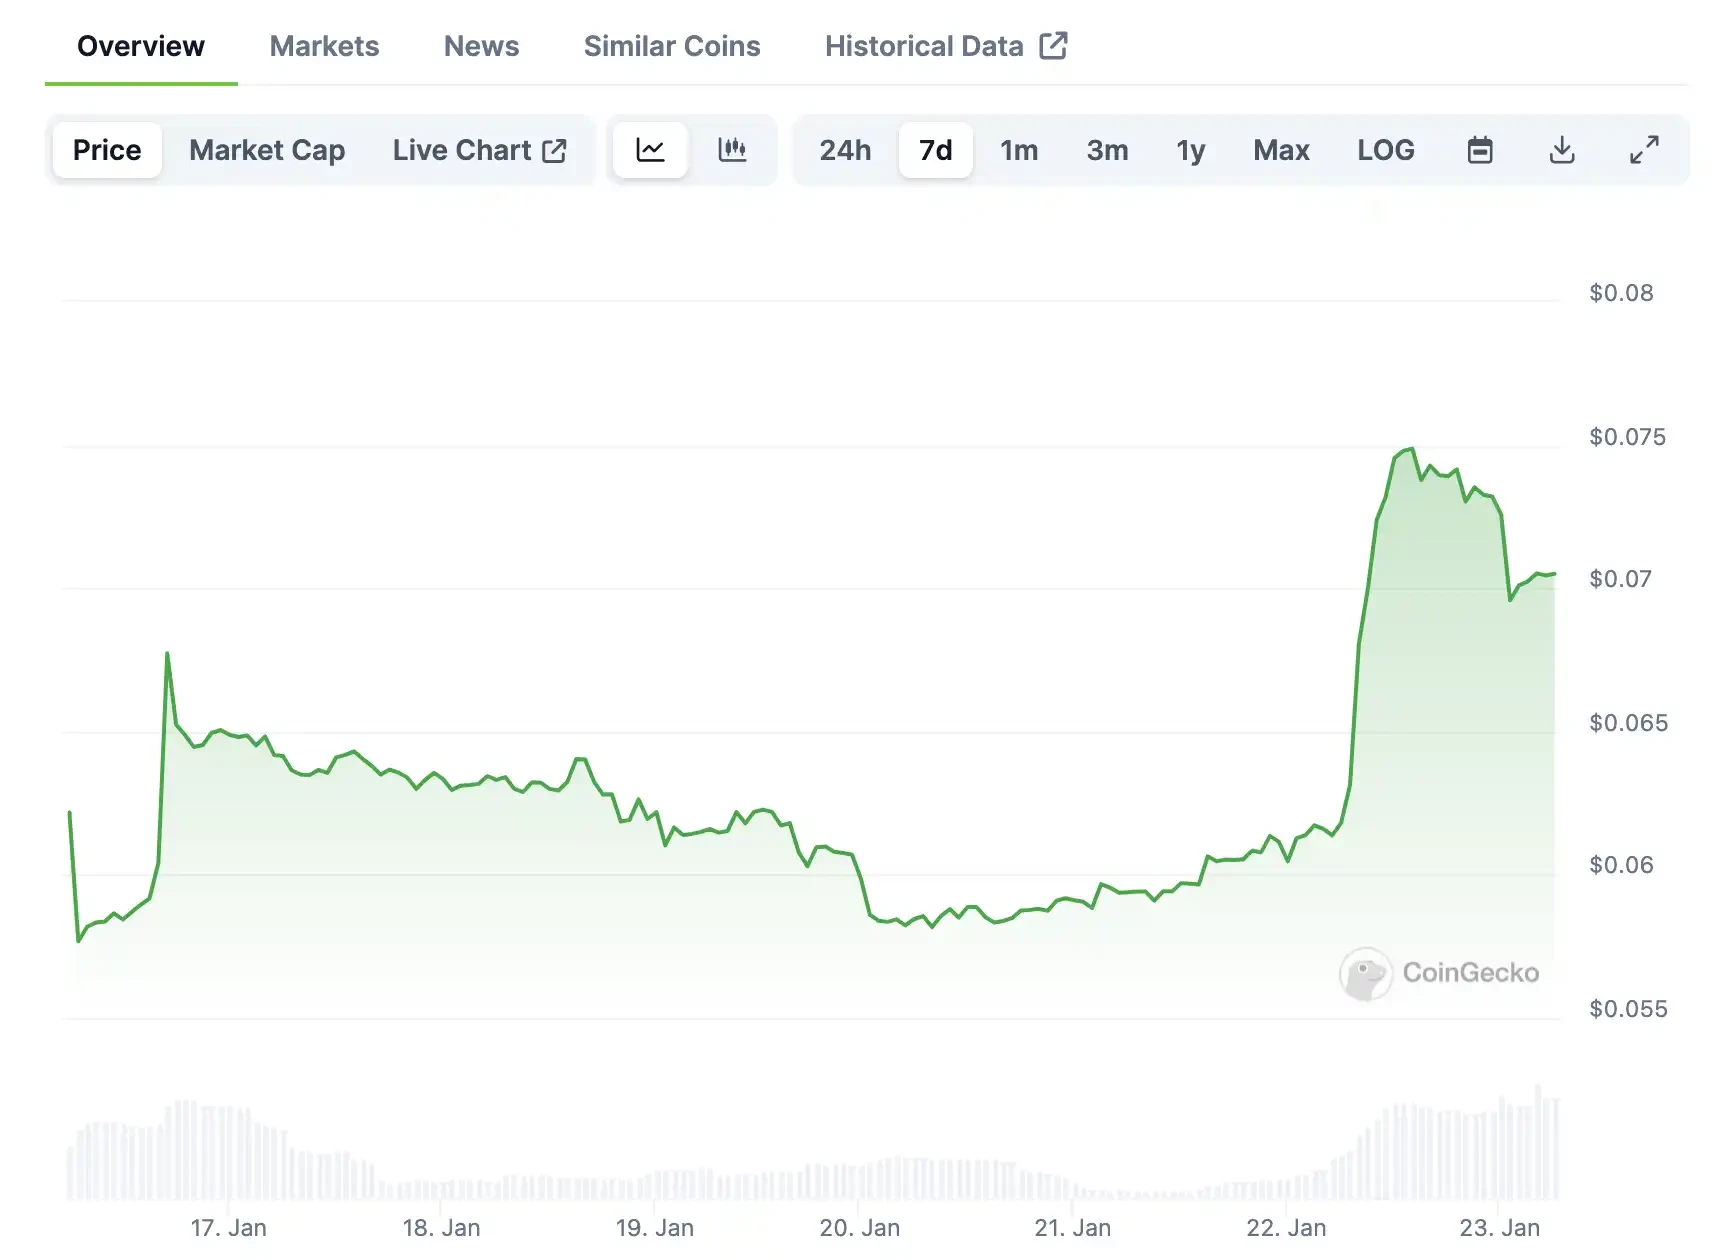Toggle LOG scale on chart

click(1385, 150)
